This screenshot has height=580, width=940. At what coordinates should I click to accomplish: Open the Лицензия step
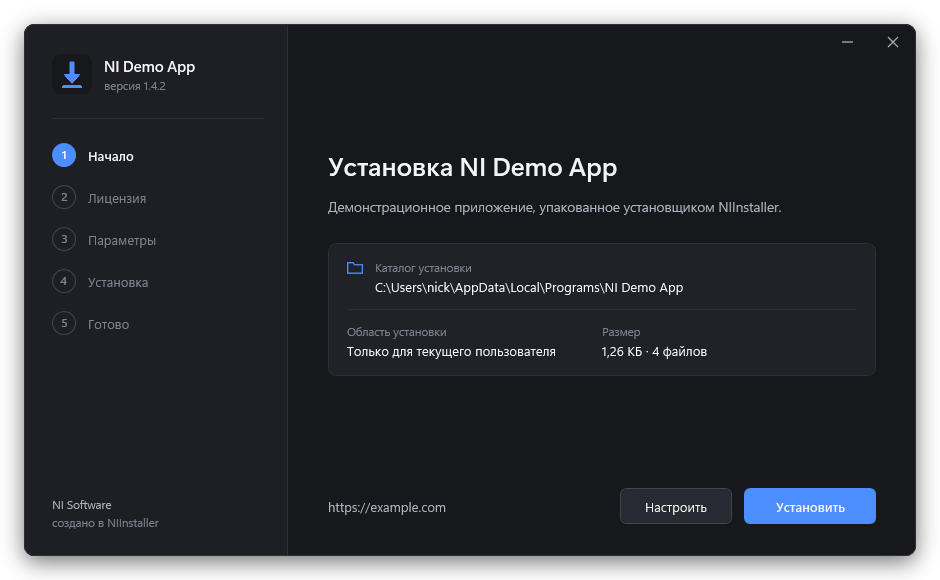coord(117,199)
